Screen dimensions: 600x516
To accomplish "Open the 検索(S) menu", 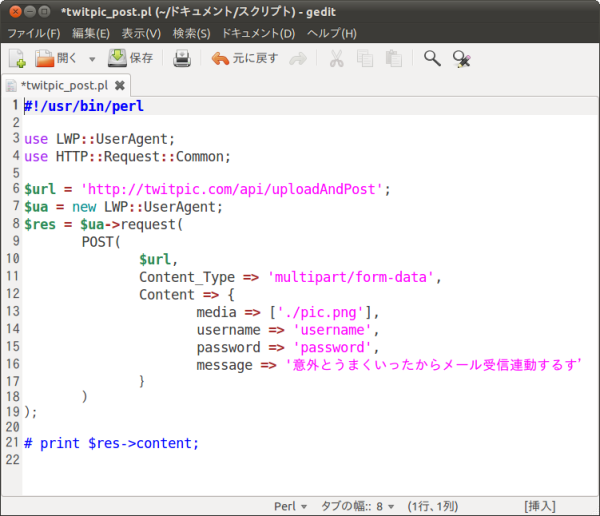I will pos(191,34).
